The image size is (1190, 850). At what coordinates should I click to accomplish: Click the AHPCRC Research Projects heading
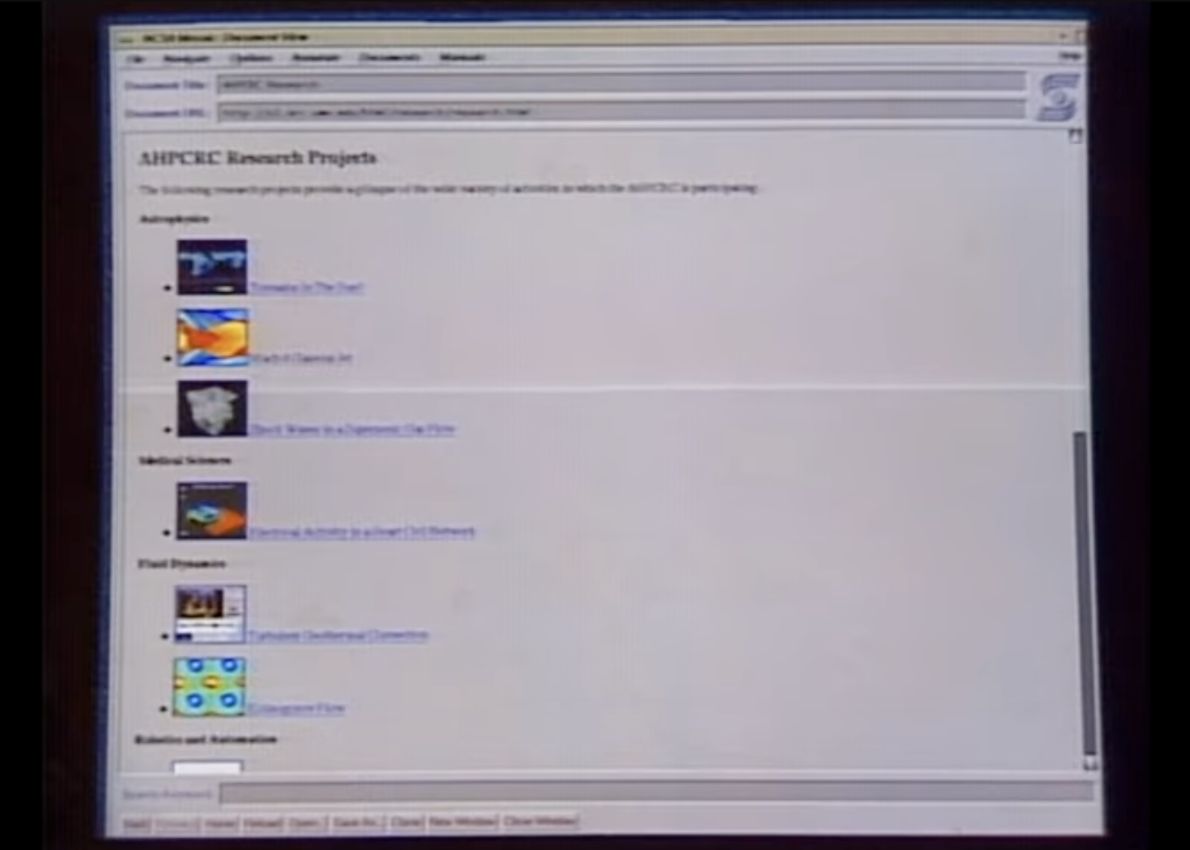pyautogui.click(x=257, y=158)
